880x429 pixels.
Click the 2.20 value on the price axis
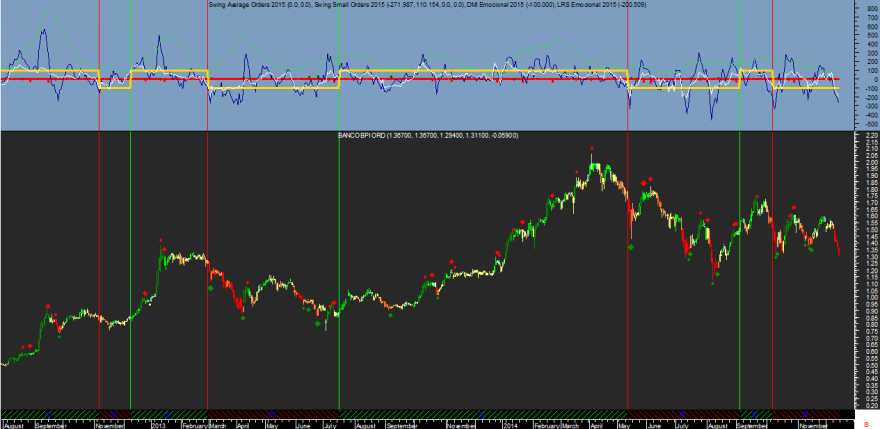tap(872, 136)
